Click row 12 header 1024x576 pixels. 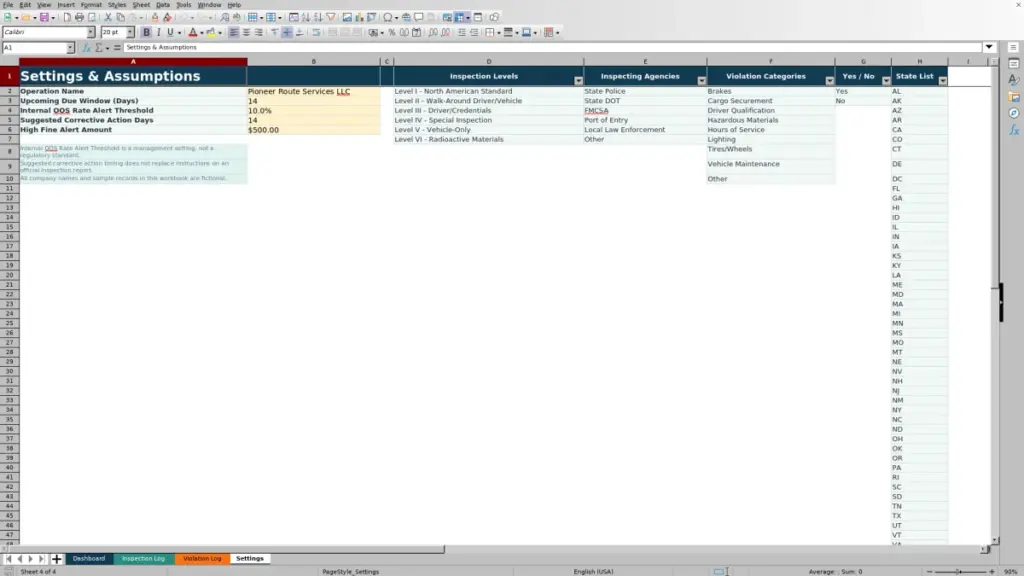tap(10, 198)
